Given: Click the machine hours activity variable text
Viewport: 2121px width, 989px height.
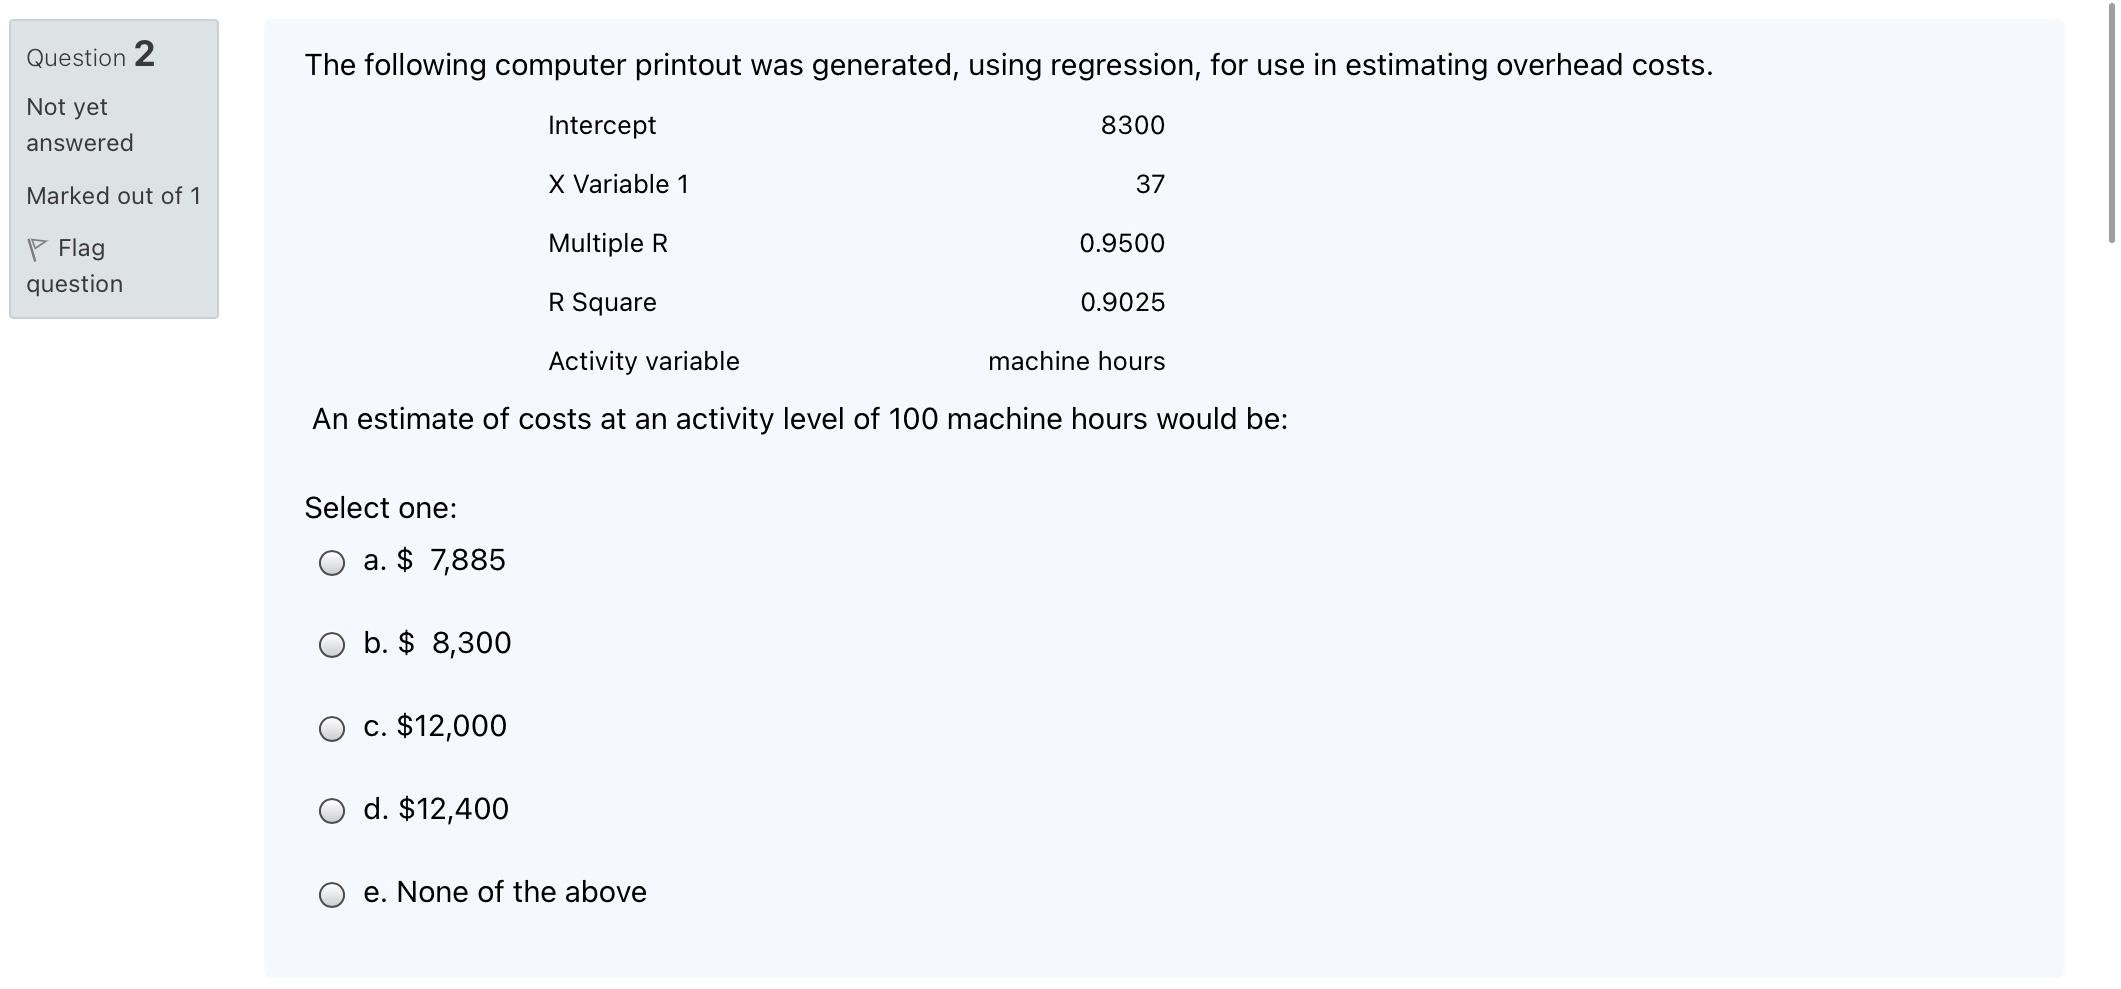Looking at the screenshot, I should pyautogui.click(x=1076, y=361).
